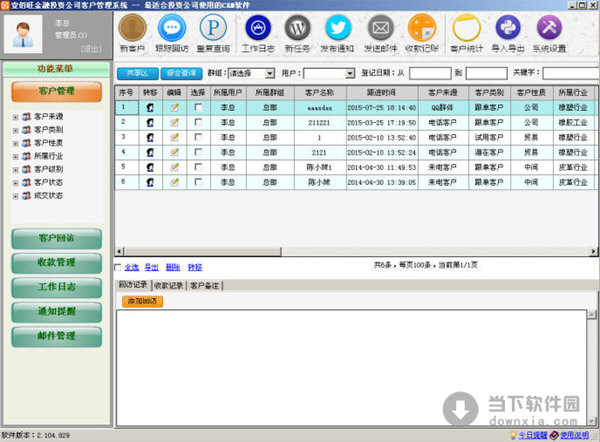The width and height of the screenshot is (600, 442).
Task: Tick the selection checkbox in row 2
Action: pos(198,122)
